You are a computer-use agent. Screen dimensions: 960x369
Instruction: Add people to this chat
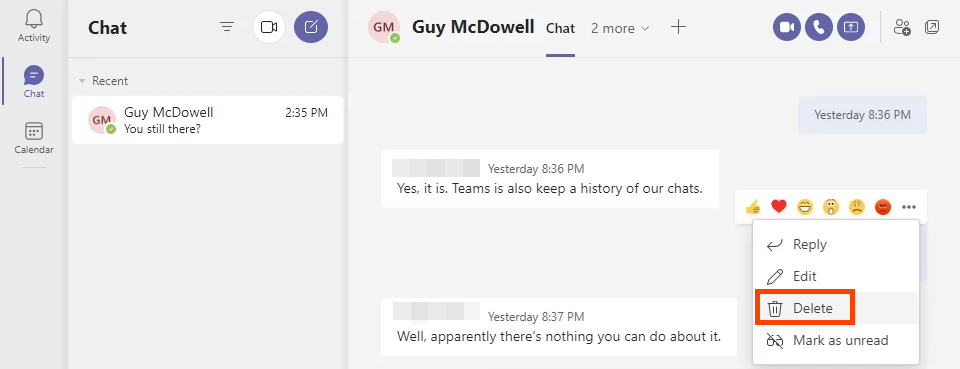coord(902,28)
